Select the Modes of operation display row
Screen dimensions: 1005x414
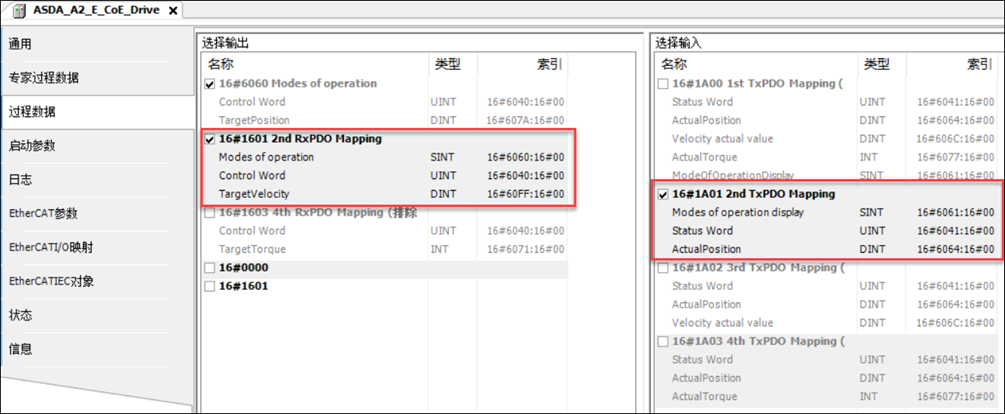coord(738,212)
